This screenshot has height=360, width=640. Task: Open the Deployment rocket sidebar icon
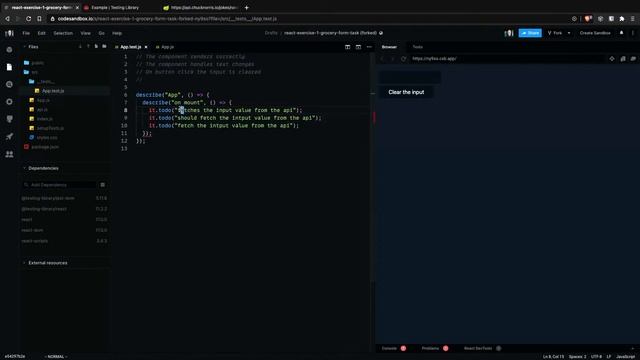(x=9, y=136)
